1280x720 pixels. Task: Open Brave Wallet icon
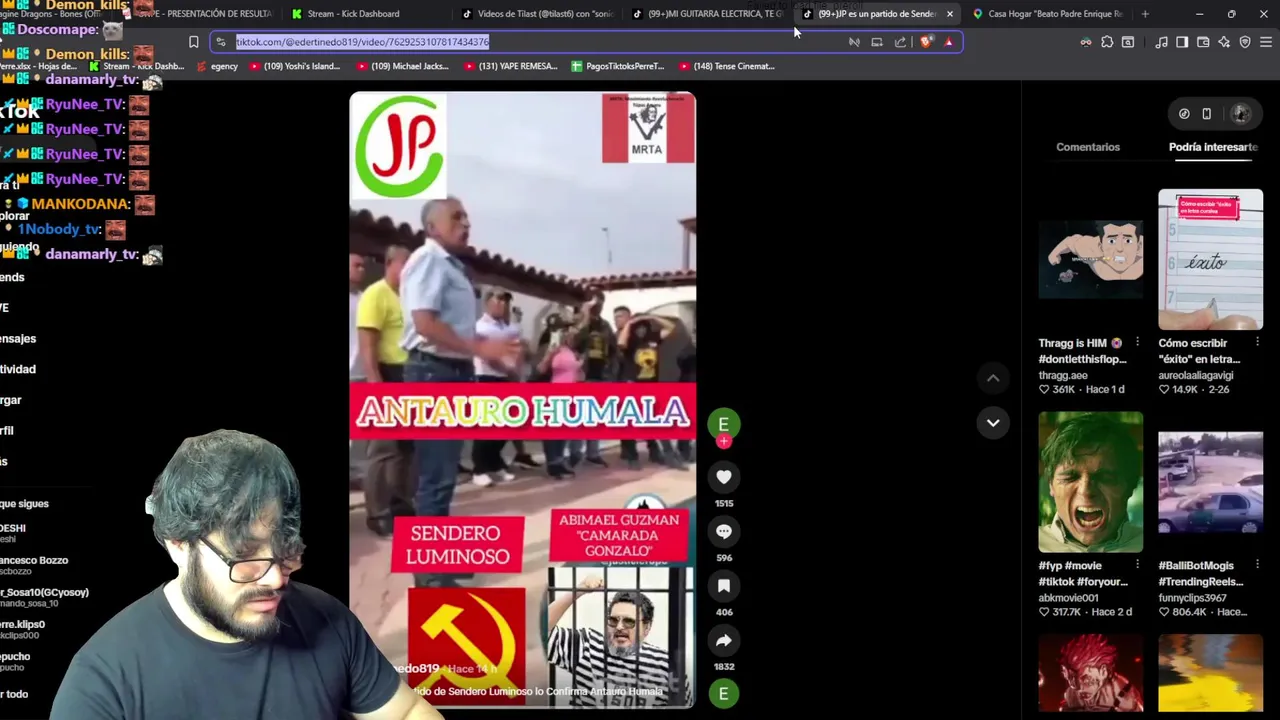point(1203,42)
